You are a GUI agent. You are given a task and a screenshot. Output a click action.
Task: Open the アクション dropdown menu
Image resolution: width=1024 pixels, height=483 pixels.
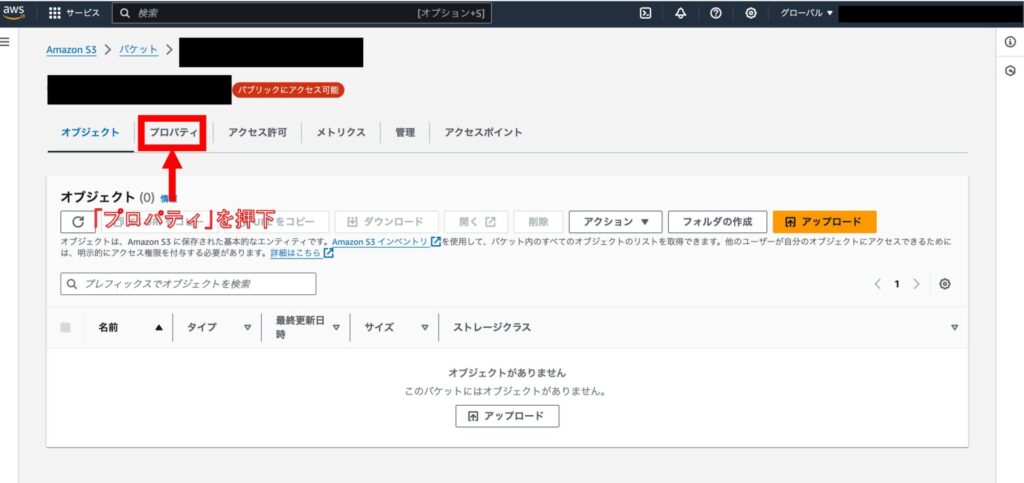point(616,222)
